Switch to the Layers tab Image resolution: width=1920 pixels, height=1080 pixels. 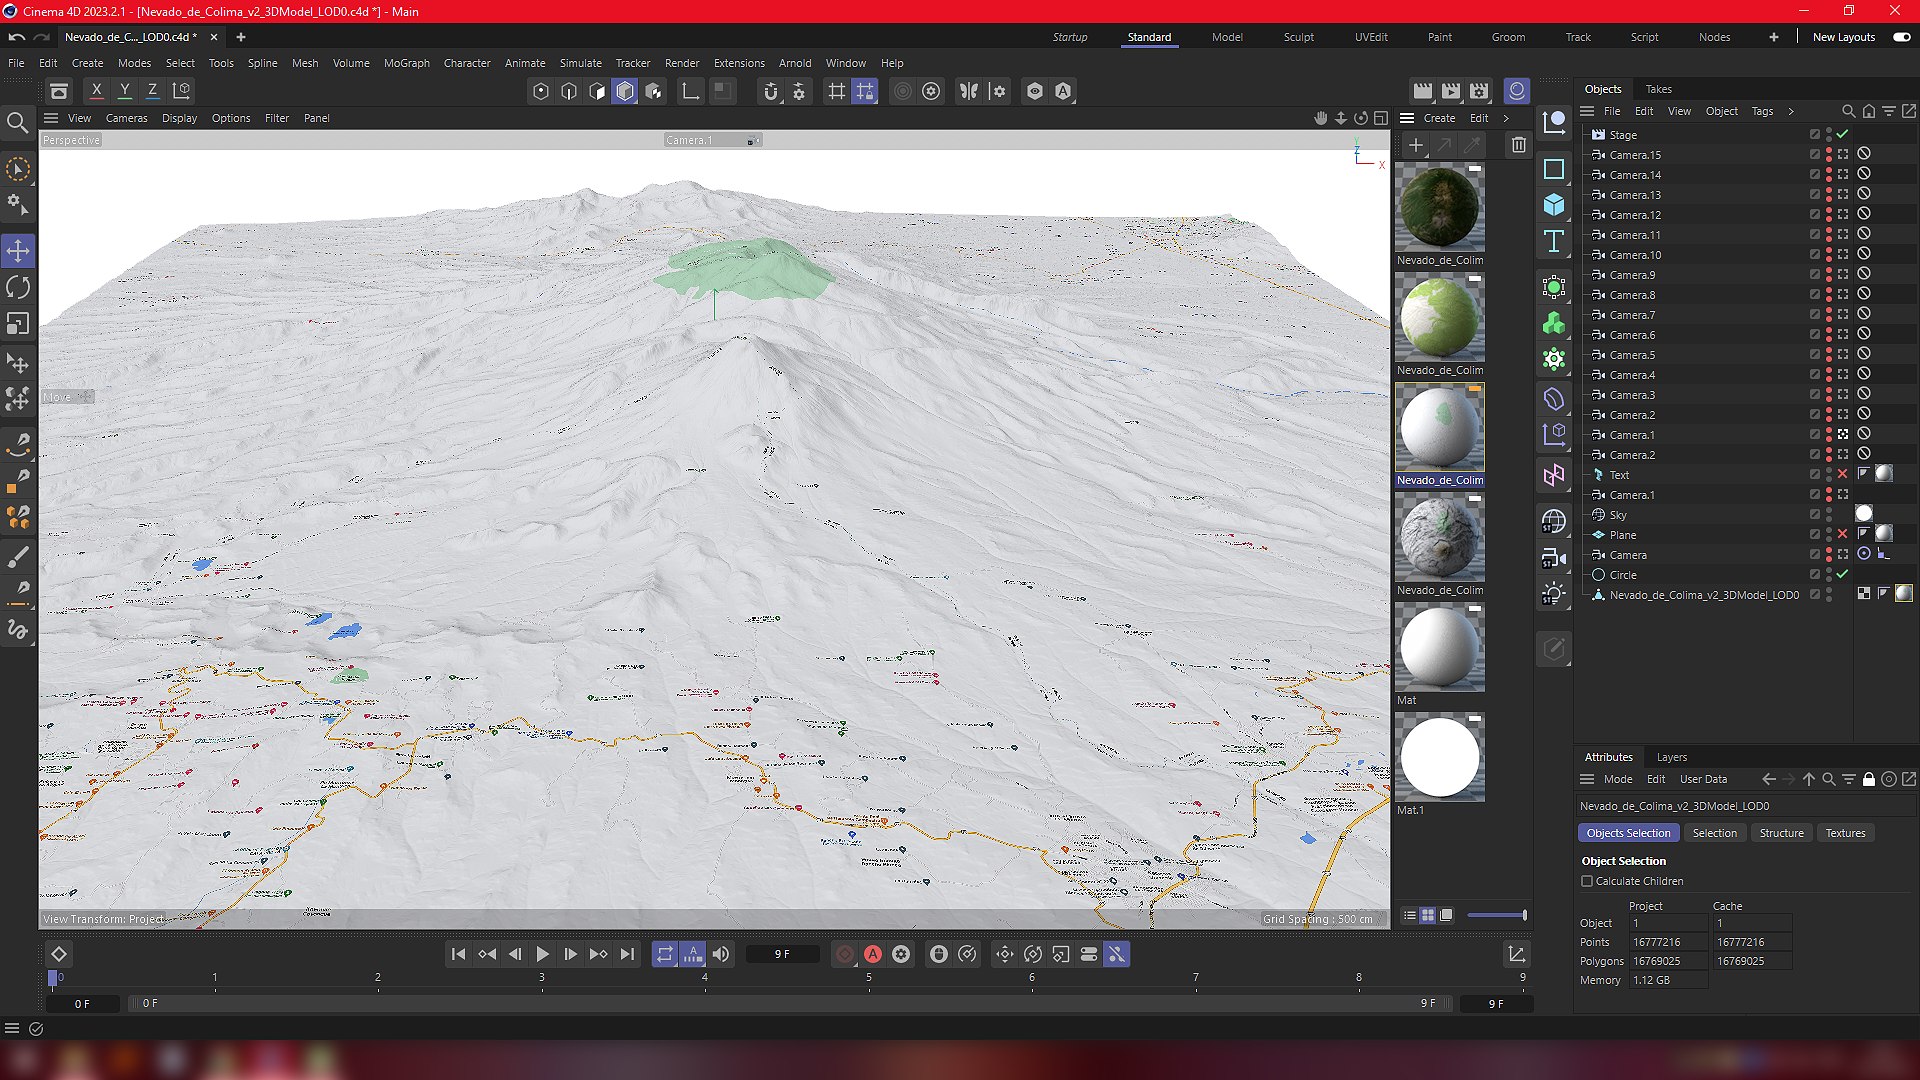point(1671,757)
